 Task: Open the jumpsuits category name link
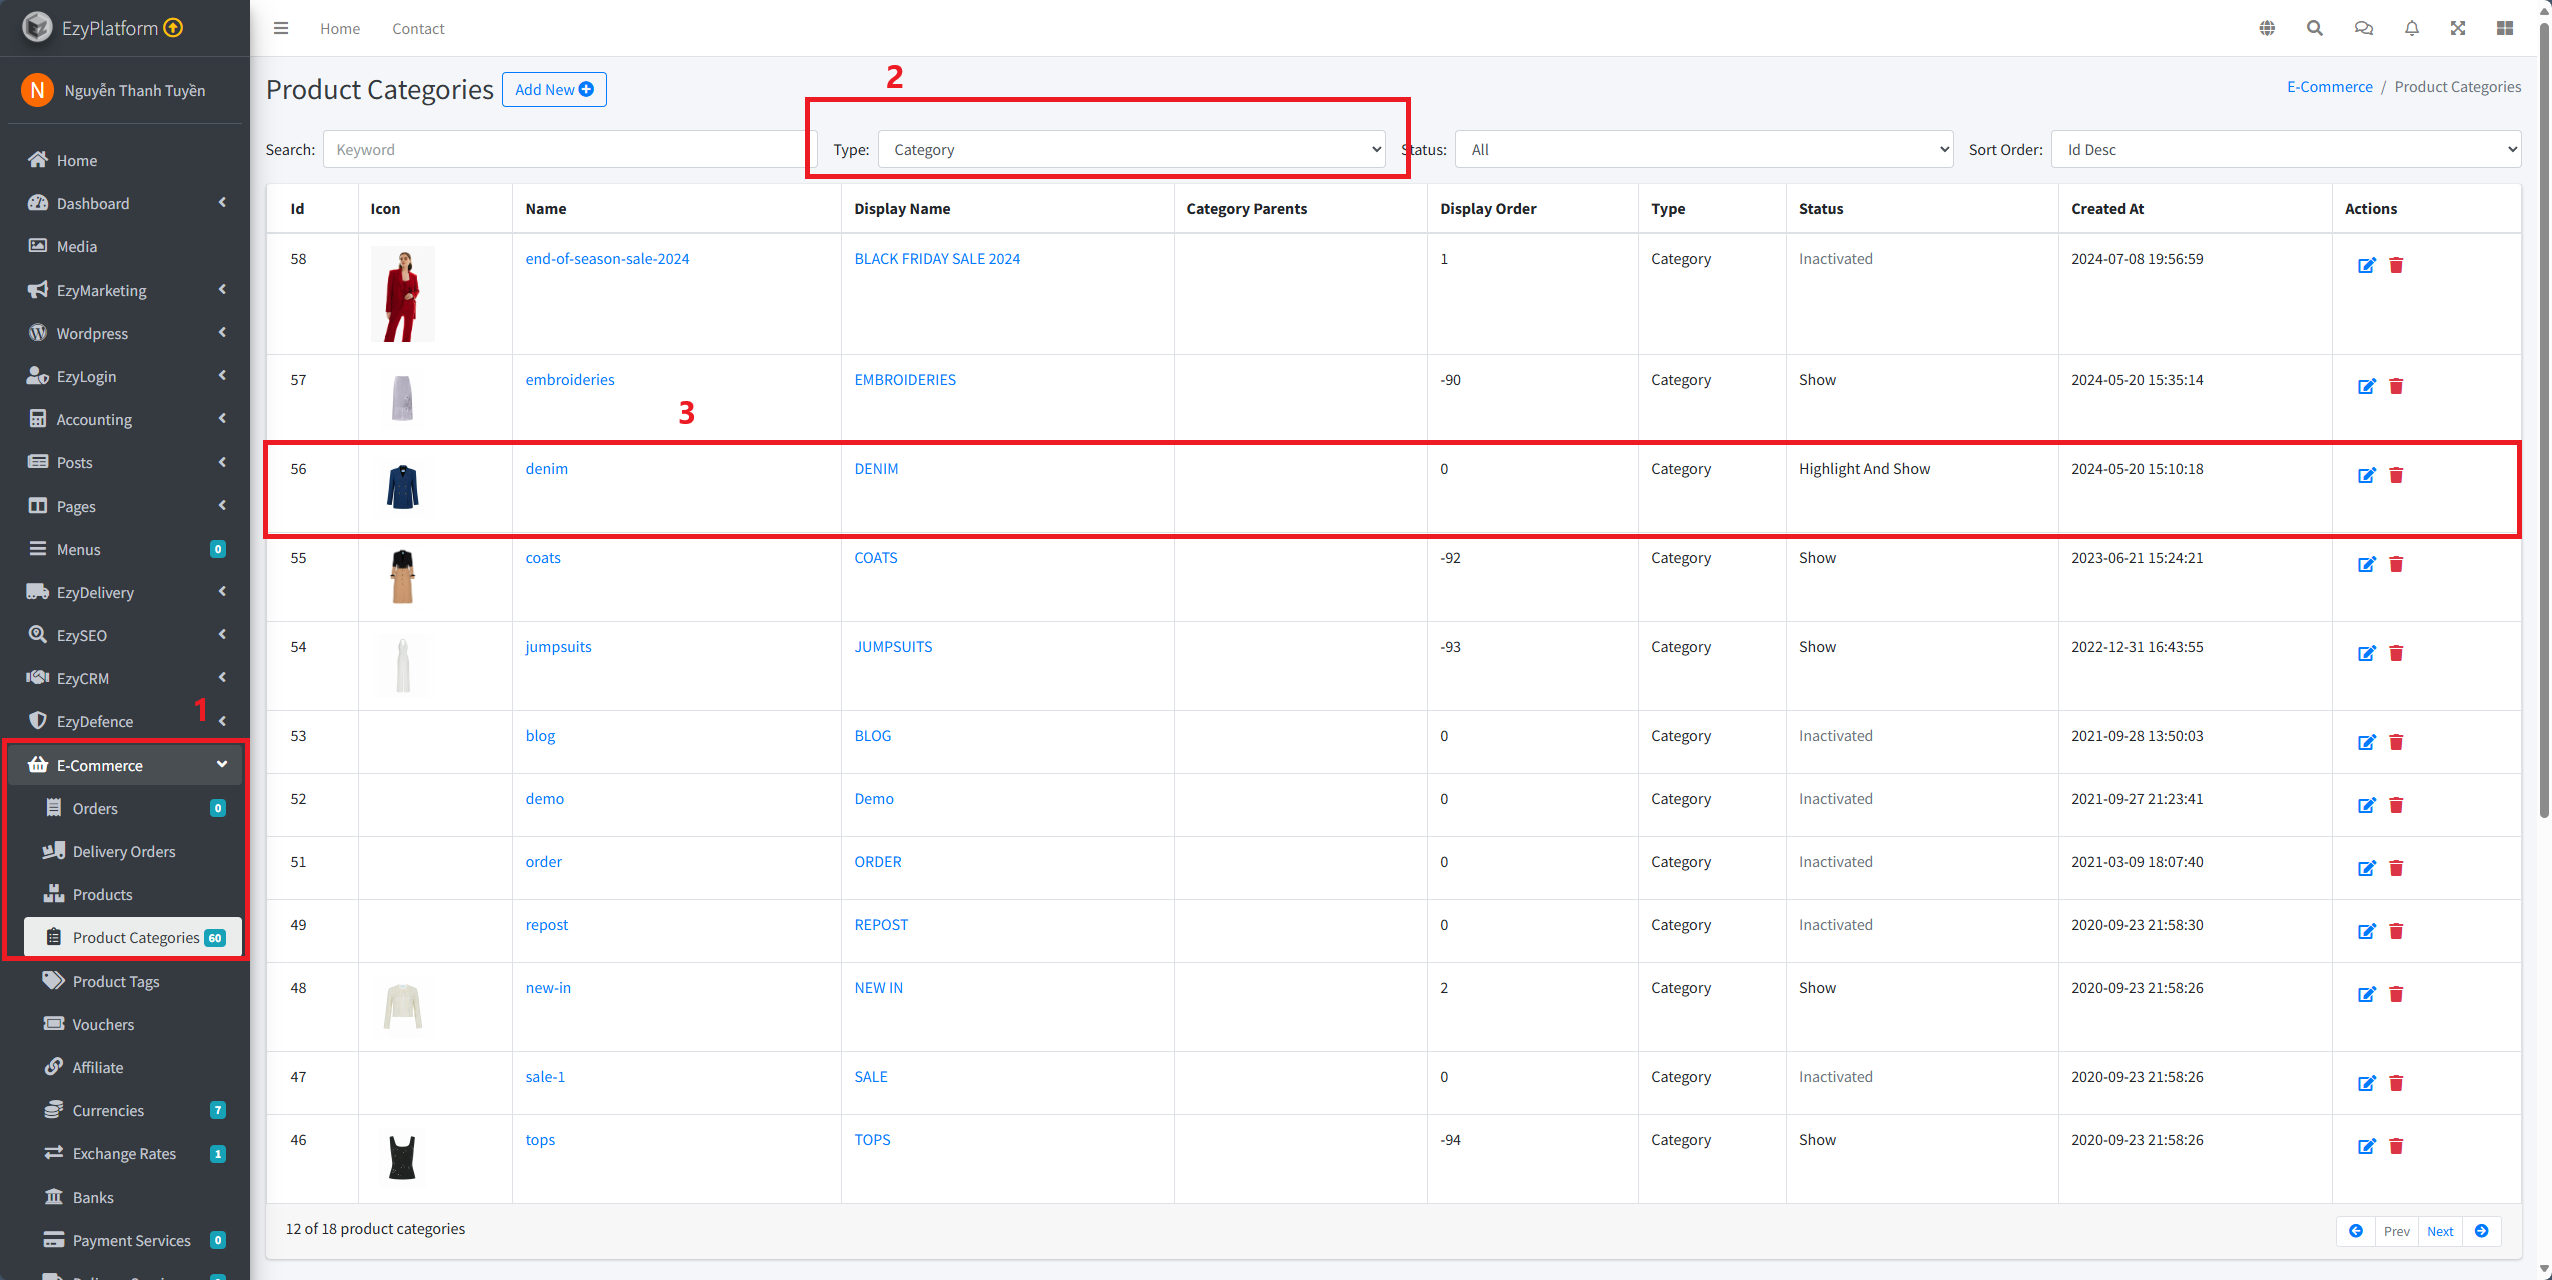[x=558, y=647]
